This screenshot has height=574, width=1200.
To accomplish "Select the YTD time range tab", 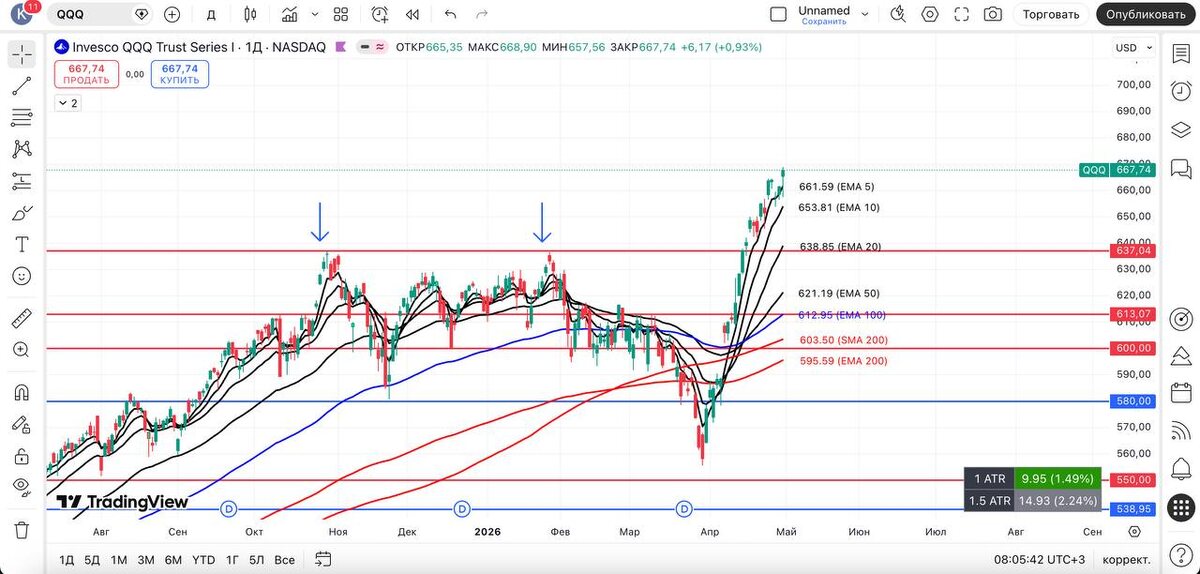I will (x=203, y=559).
